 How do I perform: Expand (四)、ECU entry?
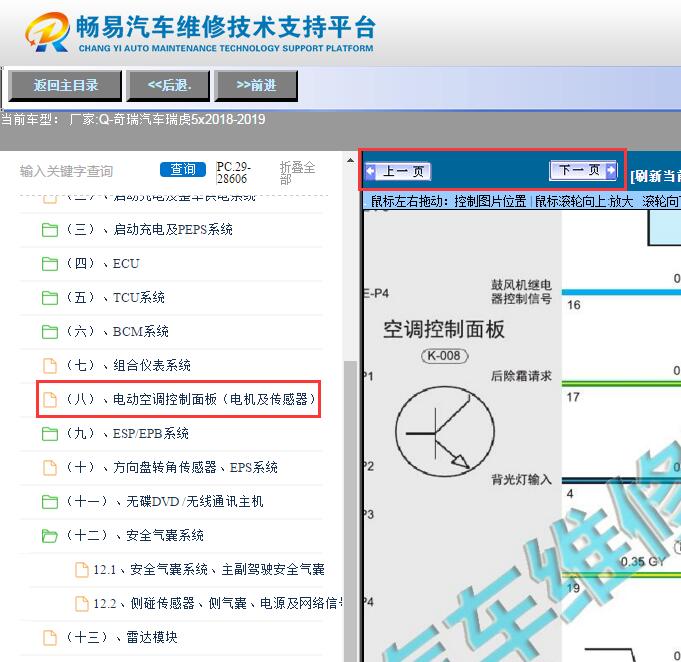[103, 263]
